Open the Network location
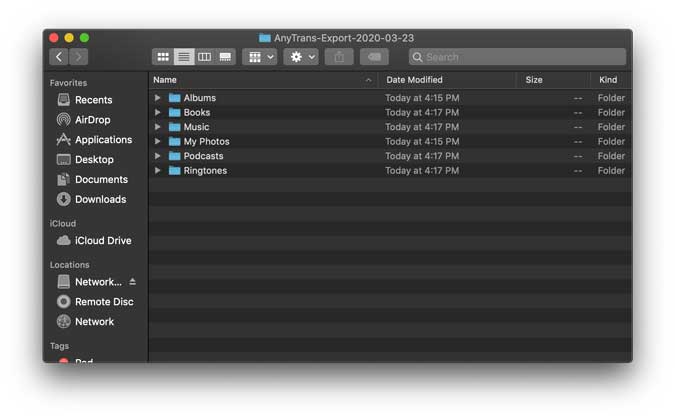This screenshot has height=419, width=675. tap(94, 321)
